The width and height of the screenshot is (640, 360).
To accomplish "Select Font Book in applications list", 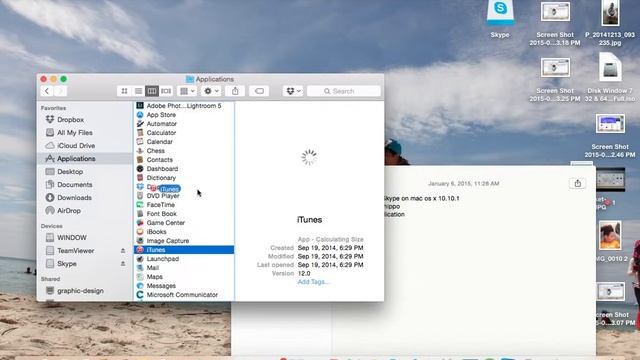I will (x=184, y=214).
